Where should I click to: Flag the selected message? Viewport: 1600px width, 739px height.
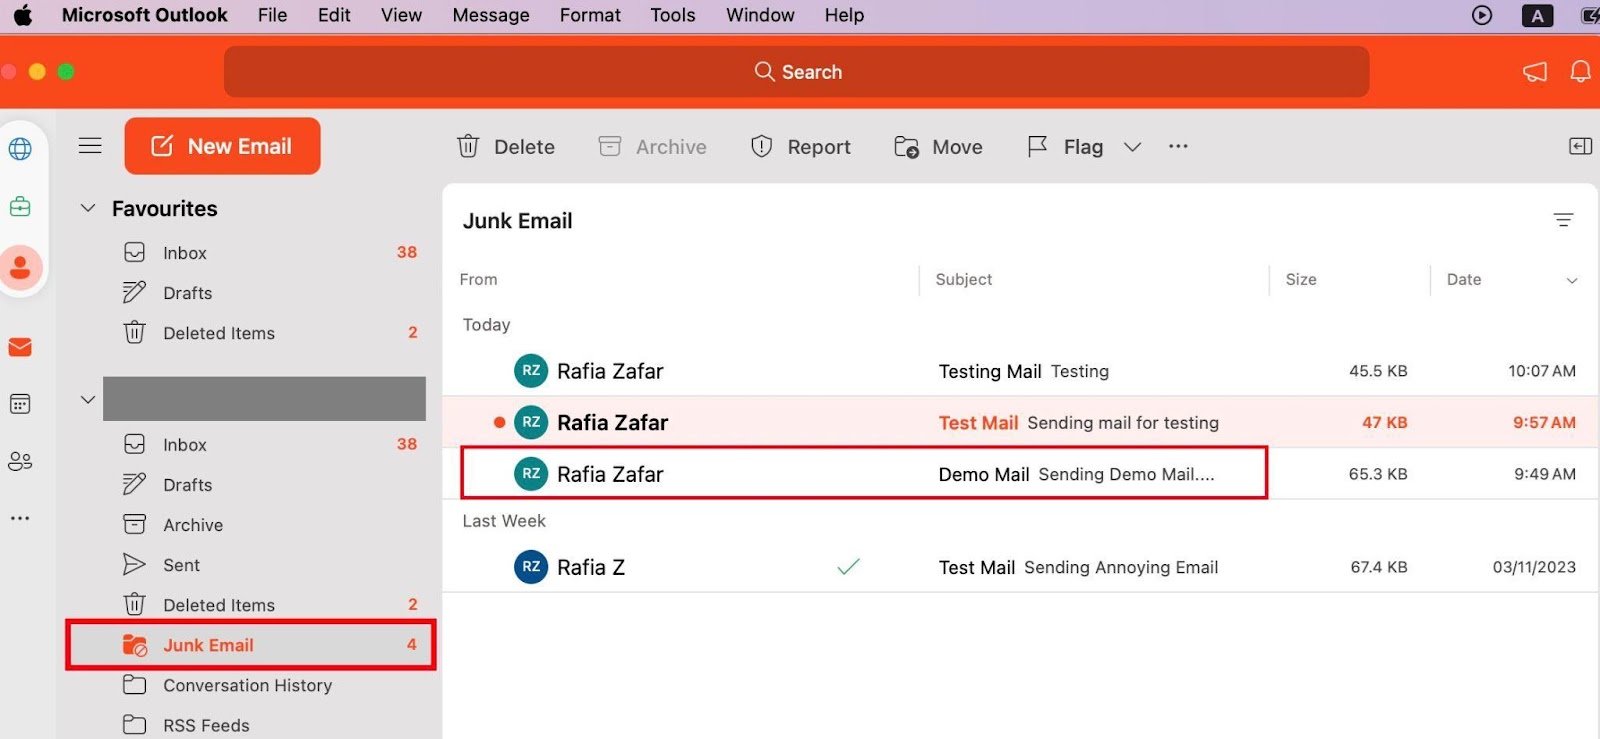(1065, 147)
